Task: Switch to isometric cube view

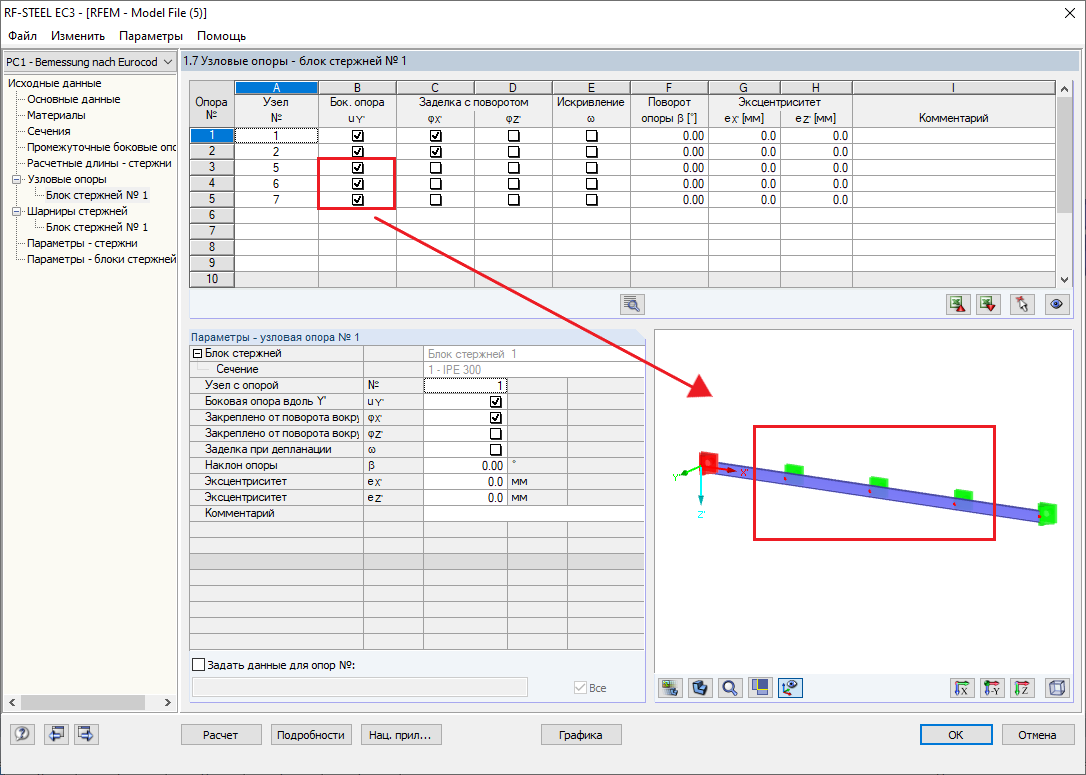Action: pyautogui.click(x=1057, y=688)
